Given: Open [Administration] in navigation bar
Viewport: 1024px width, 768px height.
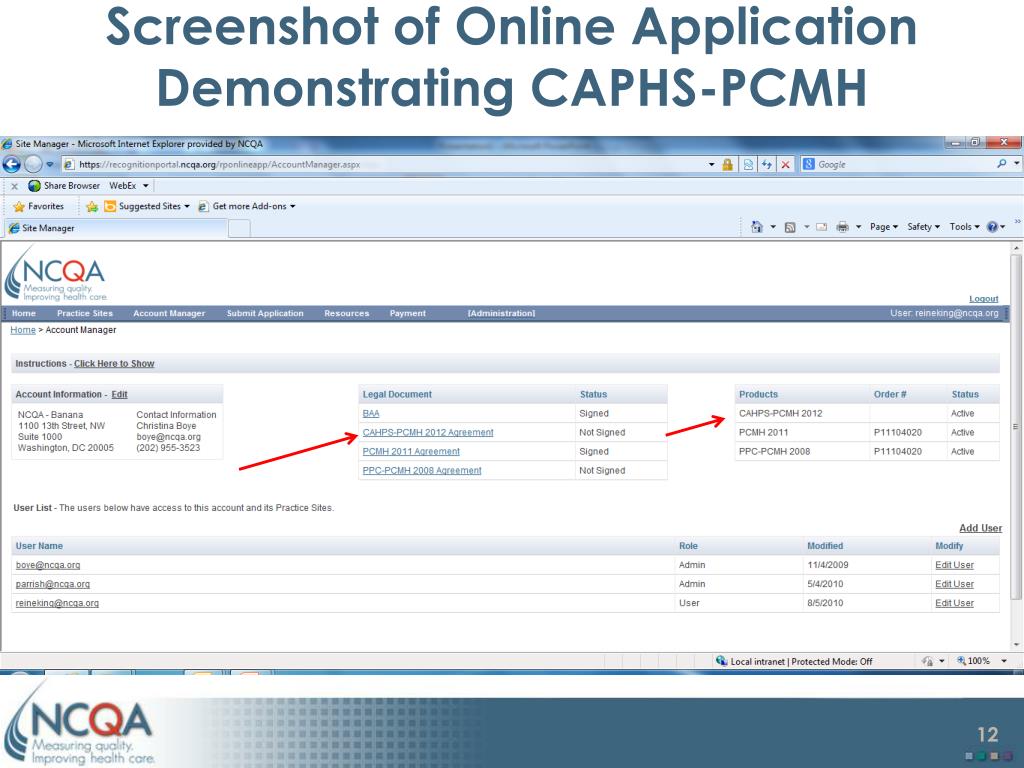Looking at the screenshot, I should click(501, 313).
